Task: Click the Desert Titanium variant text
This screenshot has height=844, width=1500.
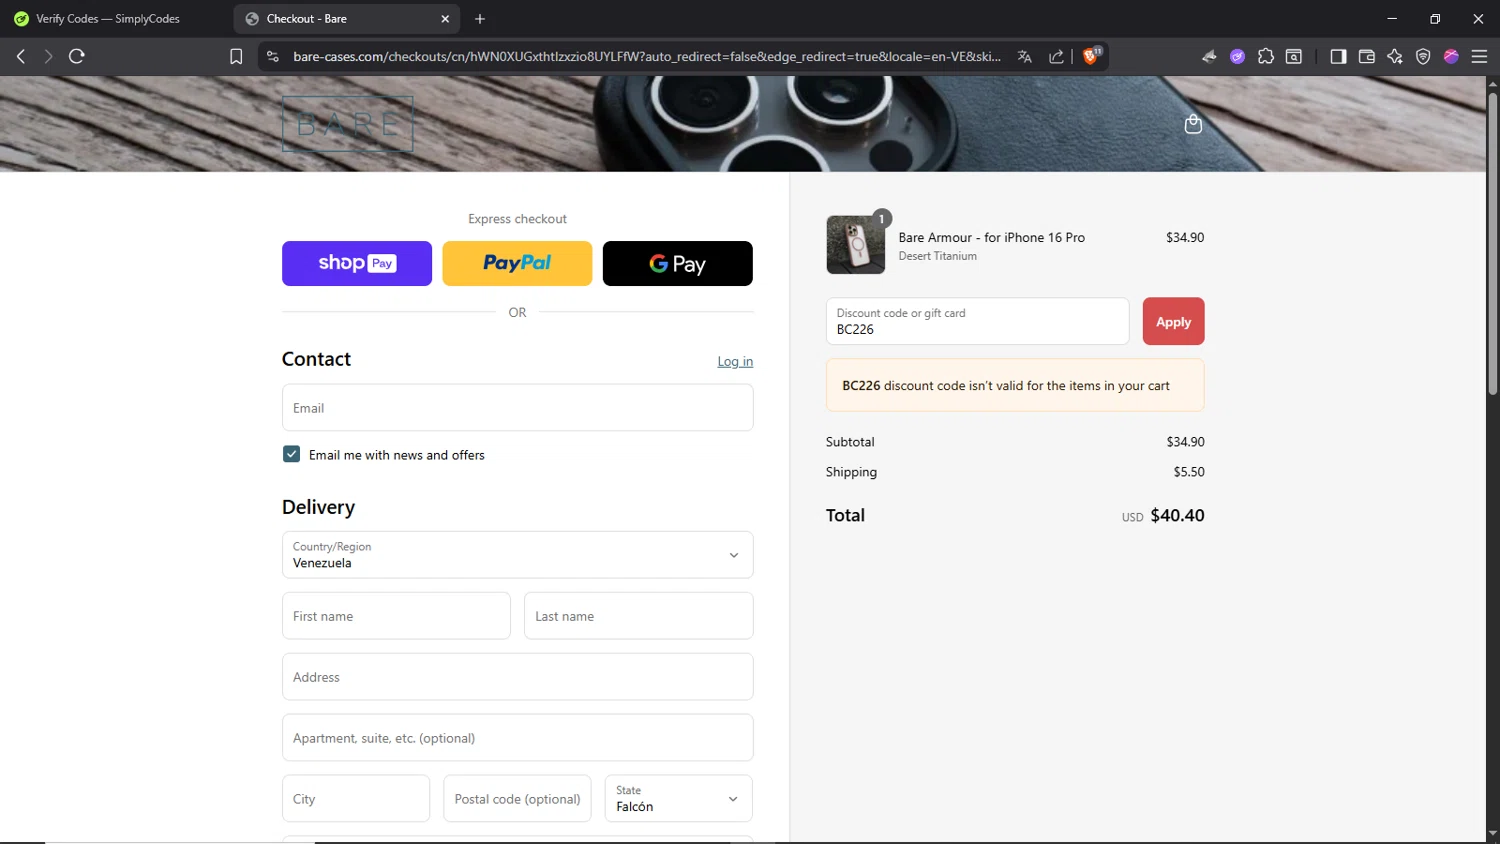Action: 937,256
